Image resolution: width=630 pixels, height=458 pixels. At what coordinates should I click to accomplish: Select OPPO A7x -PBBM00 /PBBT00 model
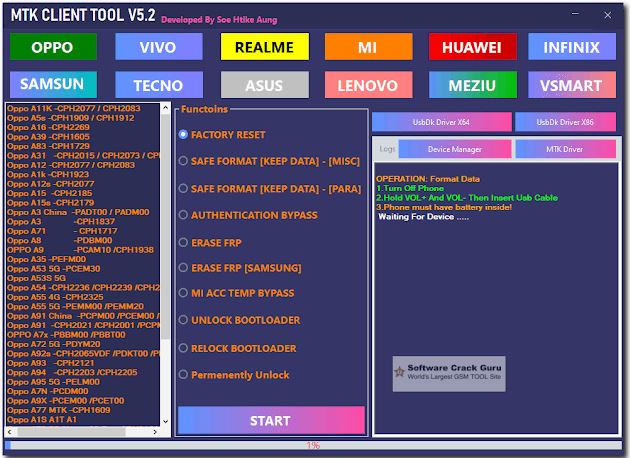tap(66, 334)
